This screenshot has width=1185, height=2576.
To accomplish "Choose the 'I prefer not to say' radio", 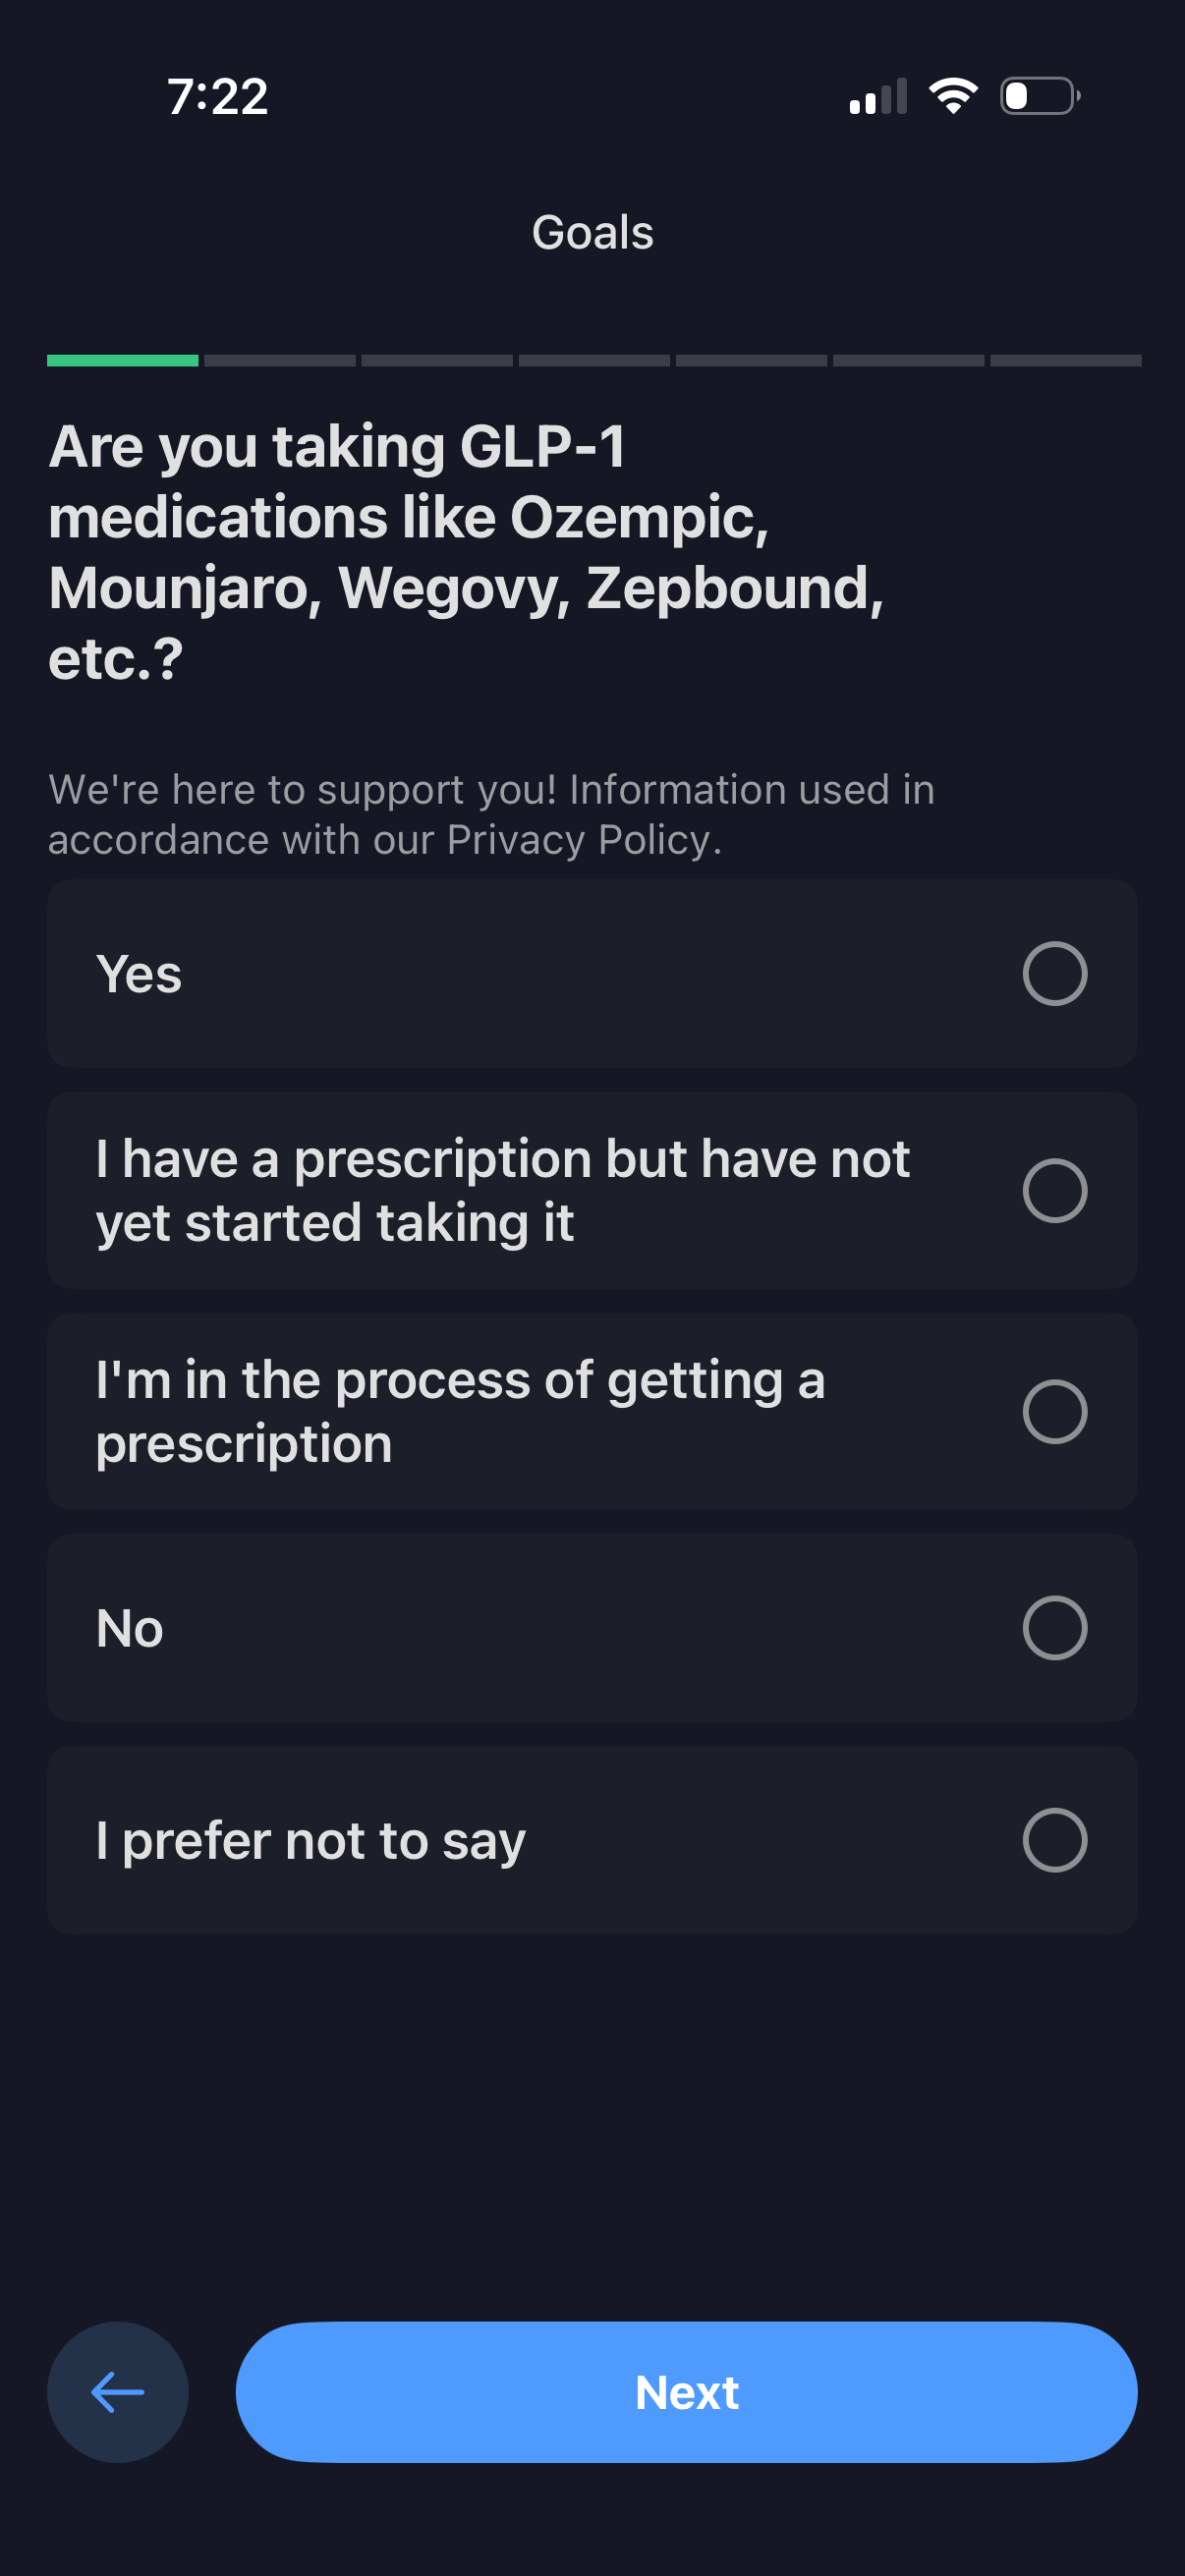I will (x=1054, y=1839).
